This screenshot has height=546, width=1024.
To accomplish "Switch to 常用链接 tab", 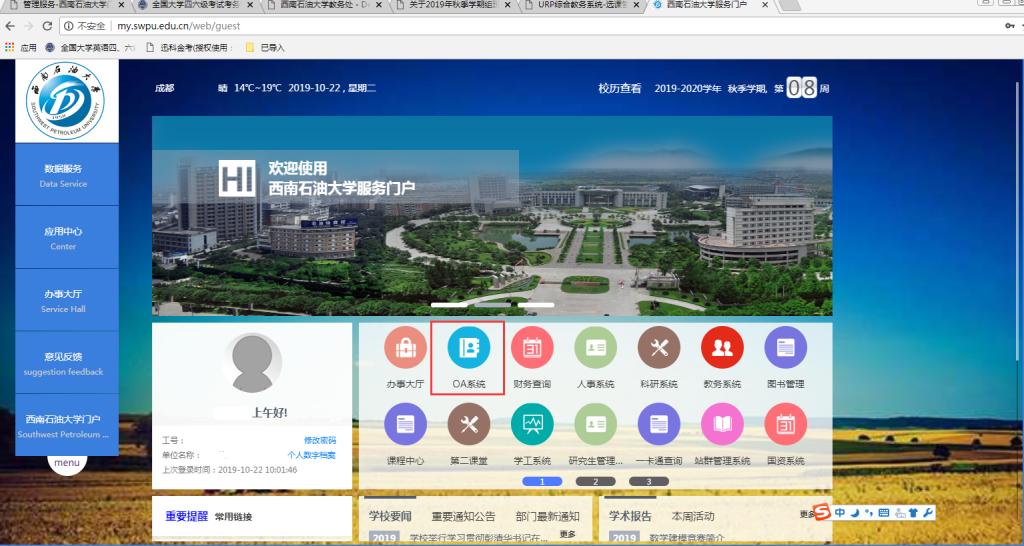I will point(233,517).
